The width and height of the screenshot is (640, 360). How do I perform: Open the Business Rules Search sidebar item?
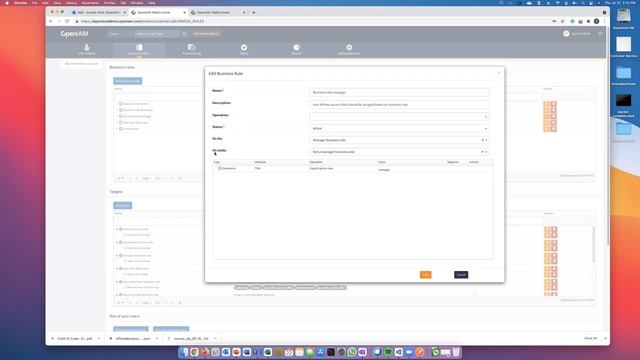[x=81, y=64]
